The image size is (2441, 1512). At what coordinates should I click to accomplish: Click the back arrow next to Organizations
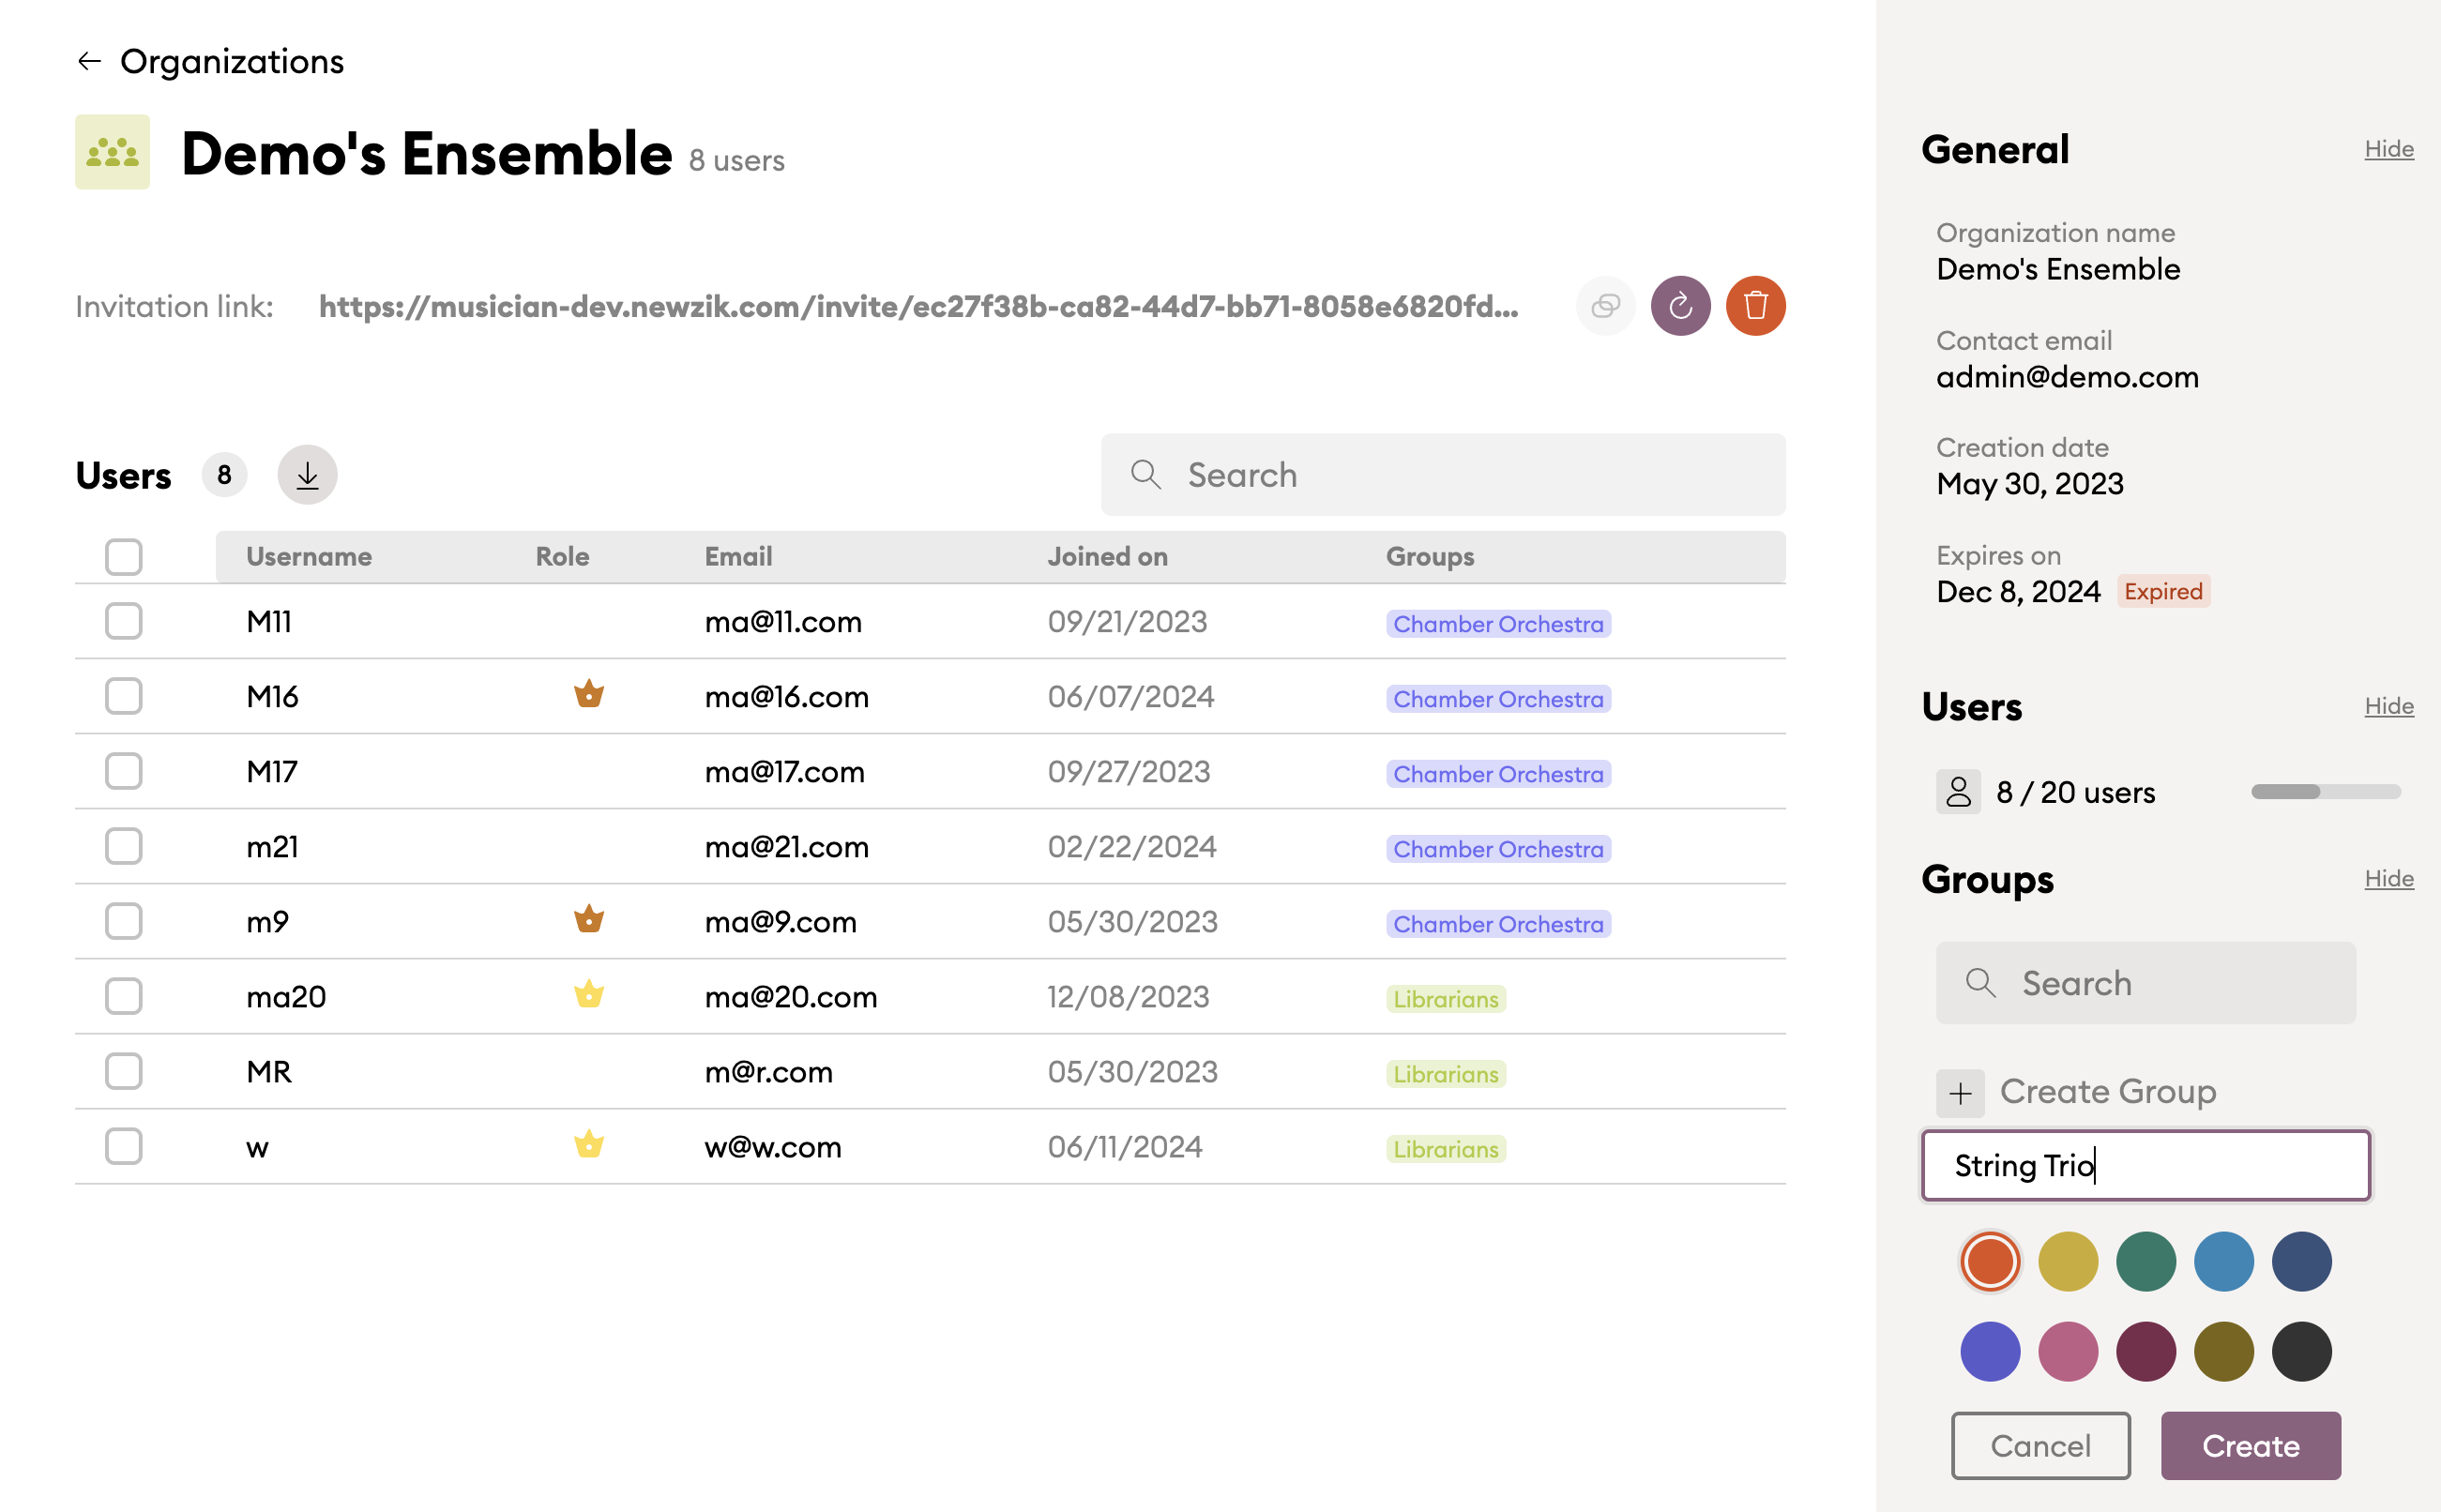point(89,61)
